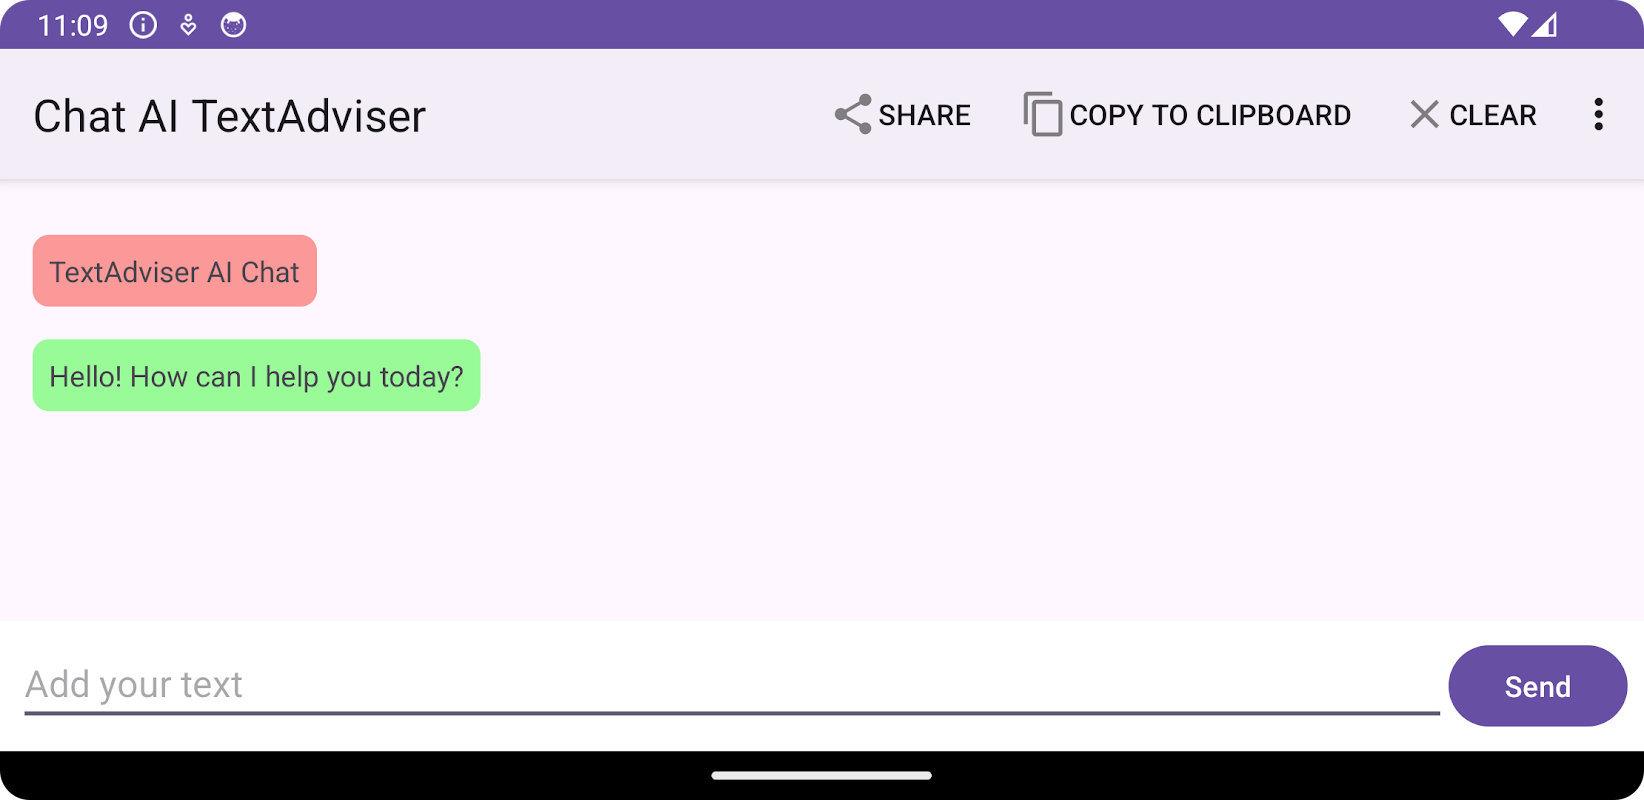Click COPY TO CLIPBOARD text
The height and width of the screenshot is (800, 1644).
pos(1210,115)
